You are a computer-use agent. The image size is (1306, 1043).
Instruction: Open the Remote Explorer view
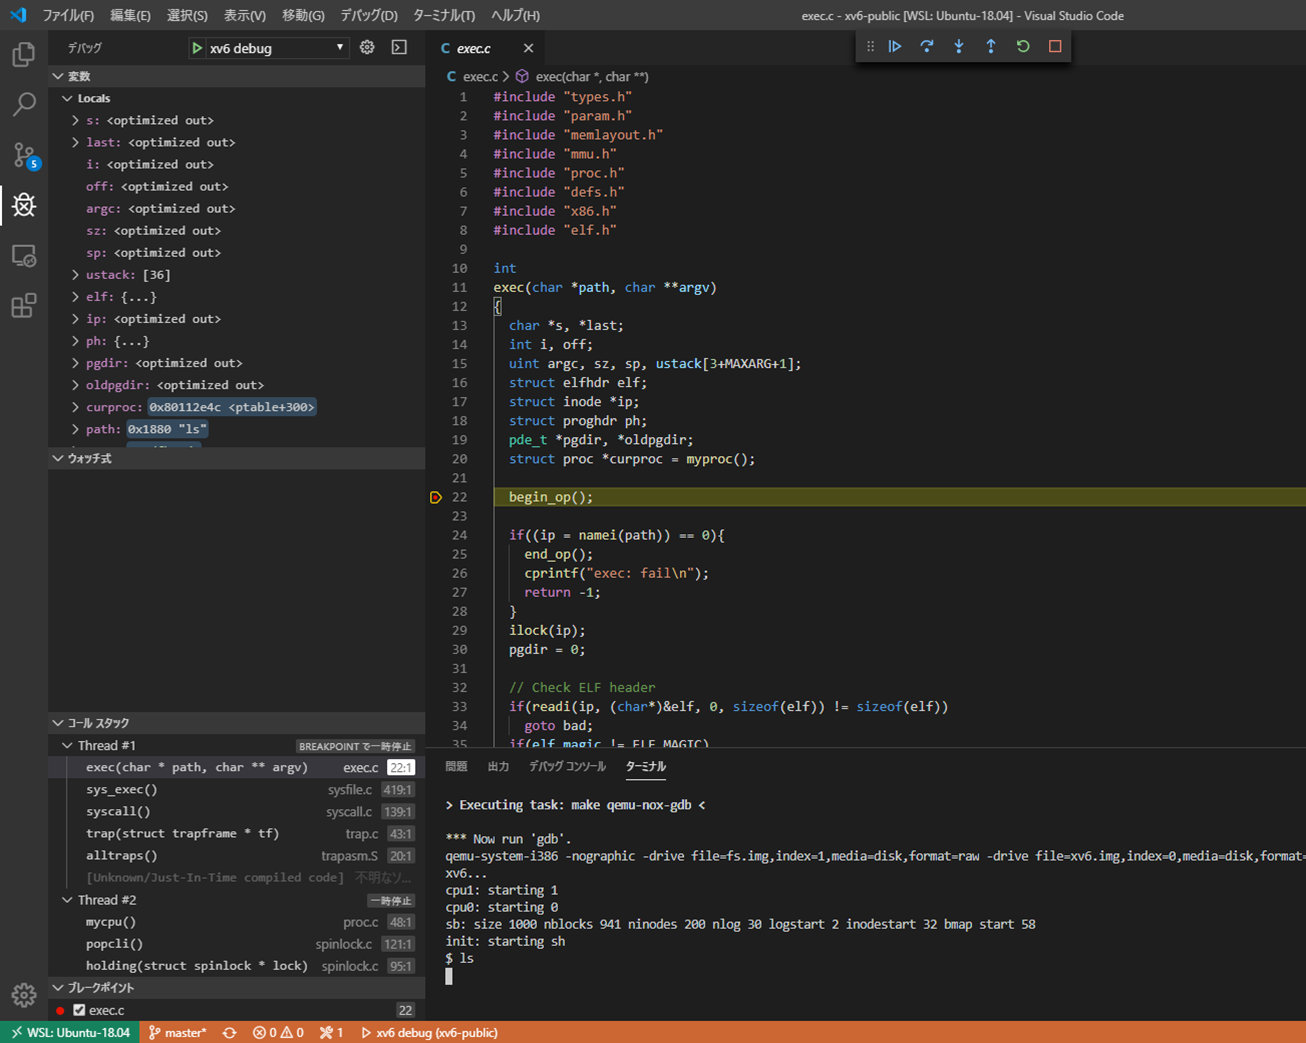(24, 255)
